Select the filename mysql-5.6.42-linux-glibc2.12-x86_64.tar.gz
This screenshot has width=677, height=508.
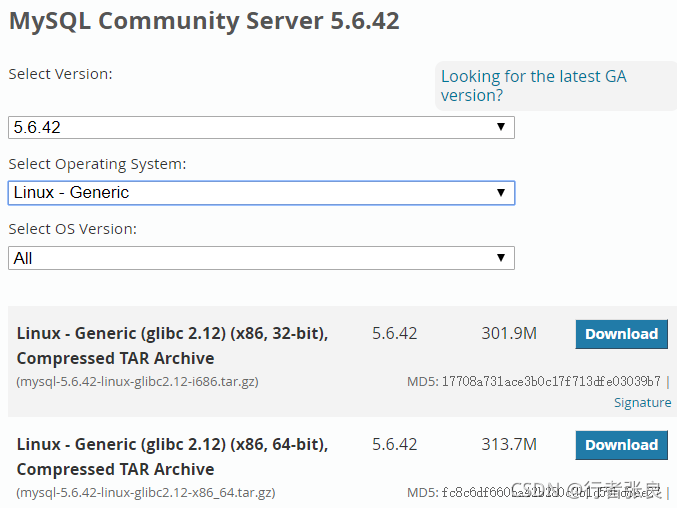click(x=146, y=492)
